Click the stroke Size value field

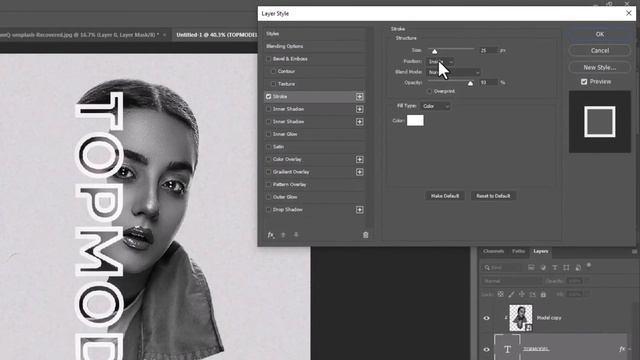tap(488, 51)
